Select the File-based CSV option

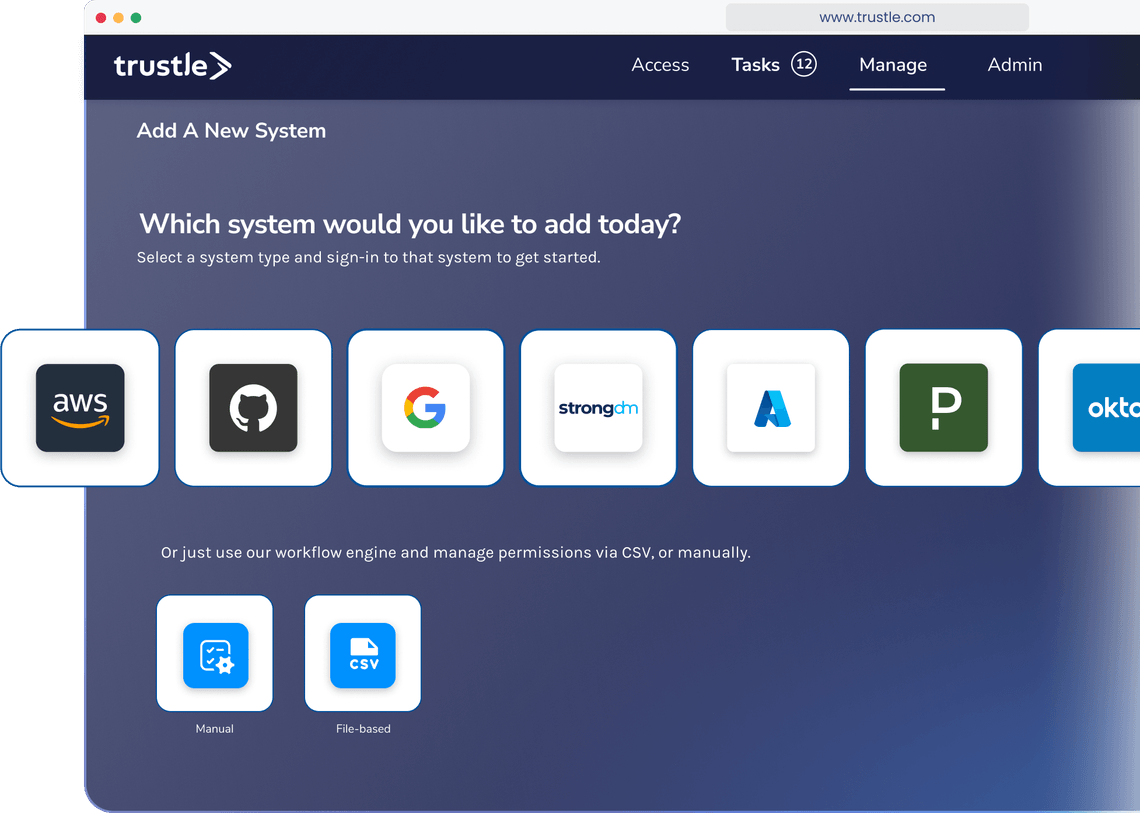coord(363,653)
